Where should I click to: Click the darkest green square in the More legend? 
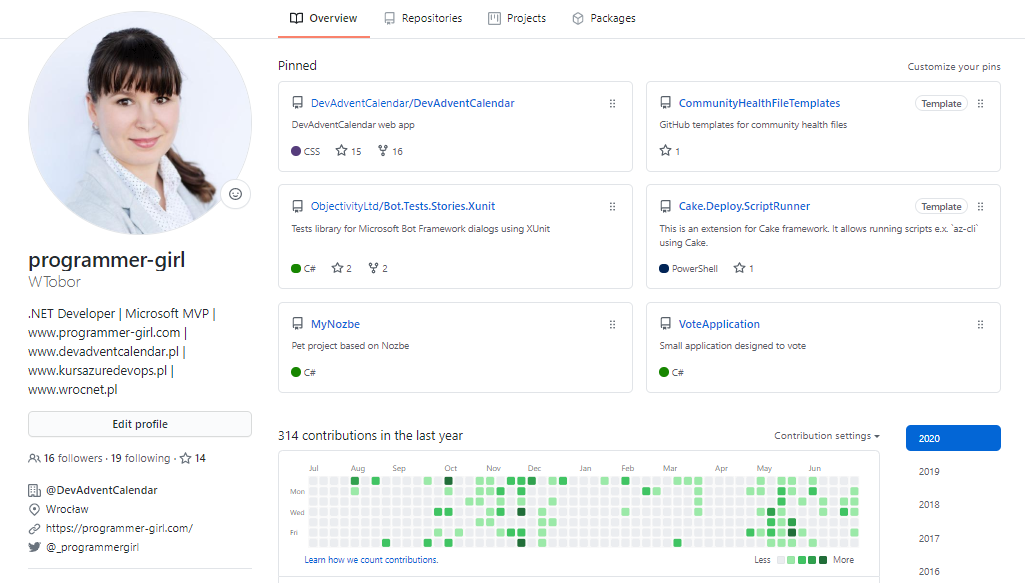(823, 560)
